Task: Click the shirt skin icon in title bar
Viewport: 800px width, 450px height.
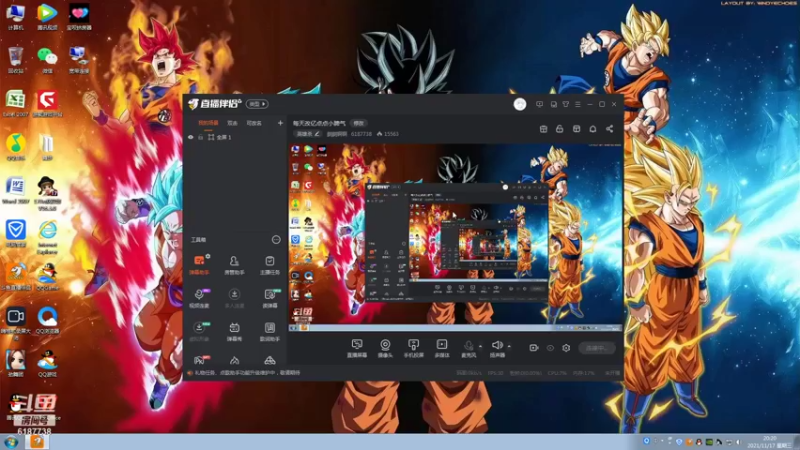Action: click(x=566, y=104)
